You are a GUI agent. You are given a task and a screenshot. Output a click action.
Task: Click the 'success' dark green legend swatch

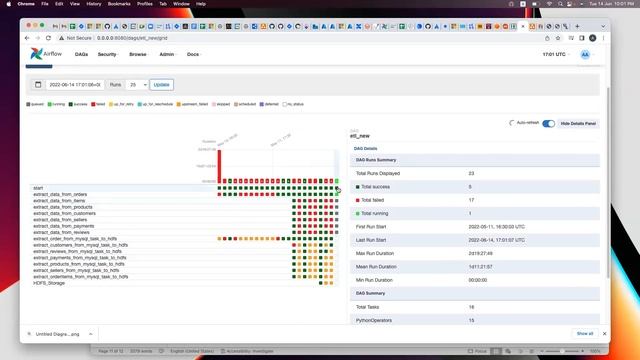click(71, 104)
